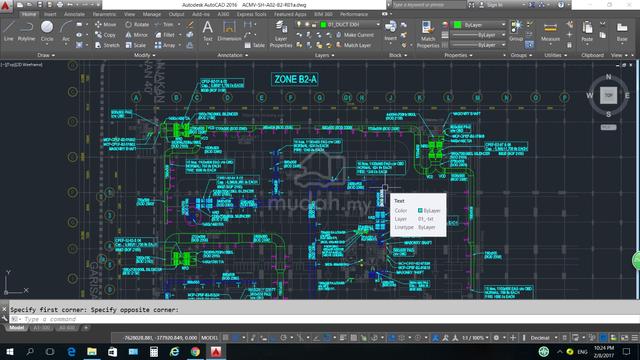The width and height of the screenshot is (640, 360).
Task: Expand the Draw panel
Action: click(46, 55)
